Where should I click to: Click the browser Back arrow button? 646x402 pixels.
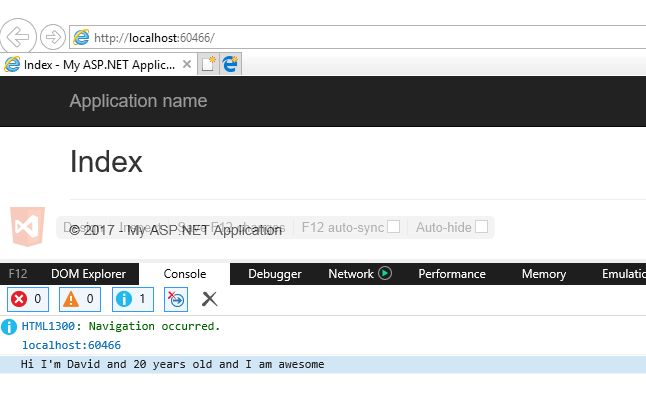click(19, 38)
